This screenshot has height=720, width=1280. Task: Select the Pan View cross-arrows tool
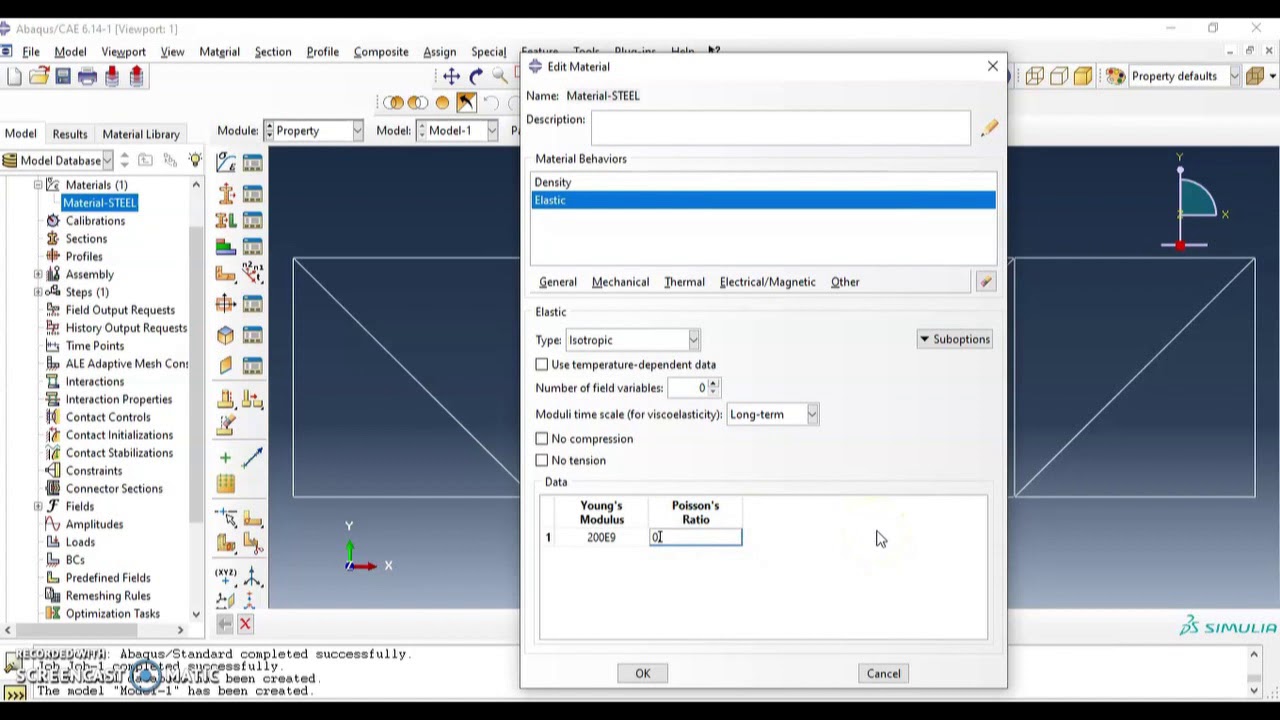(452, 76)
